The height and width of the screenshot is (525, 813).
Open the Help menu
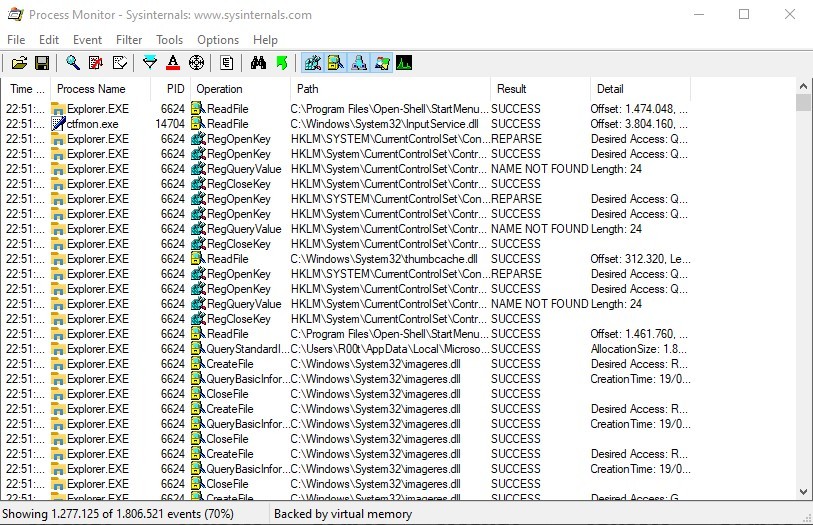coord(265,40)
